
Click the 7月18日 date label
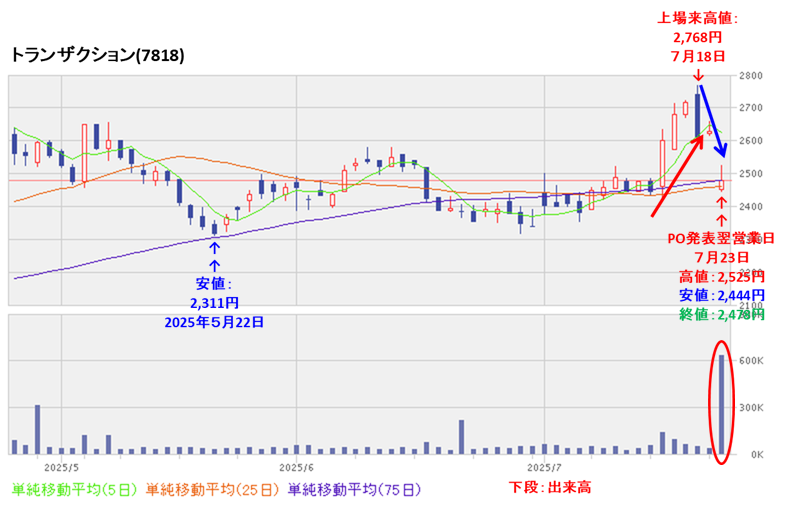point(698,56)
